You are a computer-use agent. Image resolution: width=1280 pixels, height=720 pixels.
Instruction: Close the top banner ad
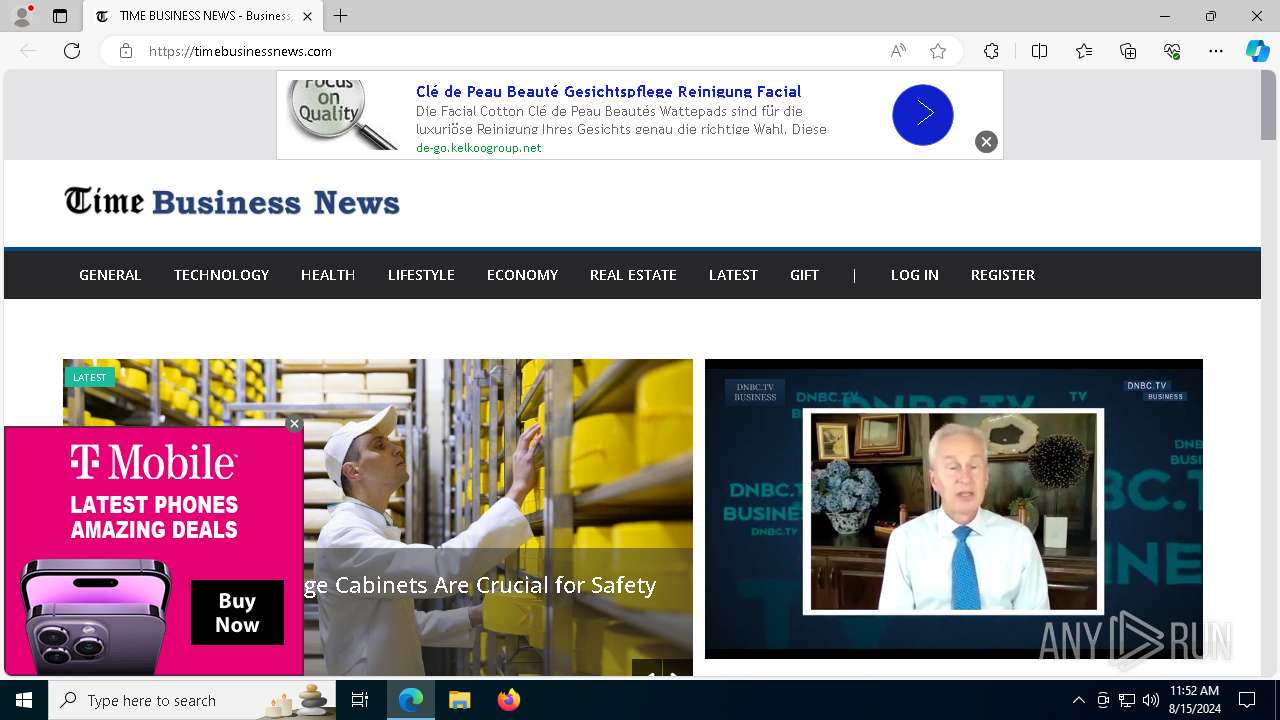pos(986,142)
